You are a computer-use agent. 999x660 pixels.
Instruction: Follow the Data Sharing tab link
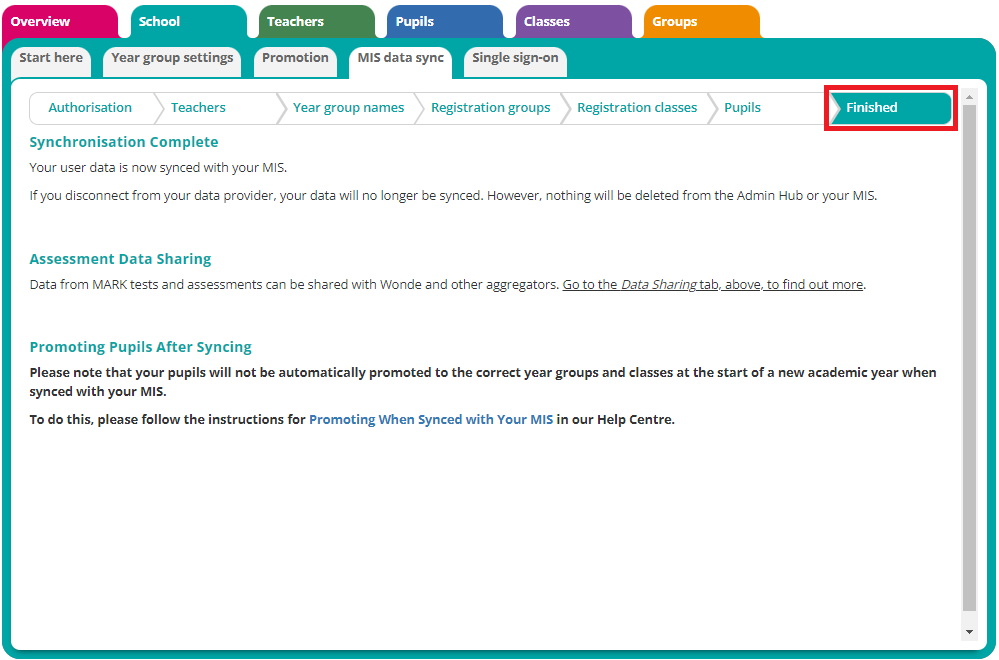coord(713,285)
